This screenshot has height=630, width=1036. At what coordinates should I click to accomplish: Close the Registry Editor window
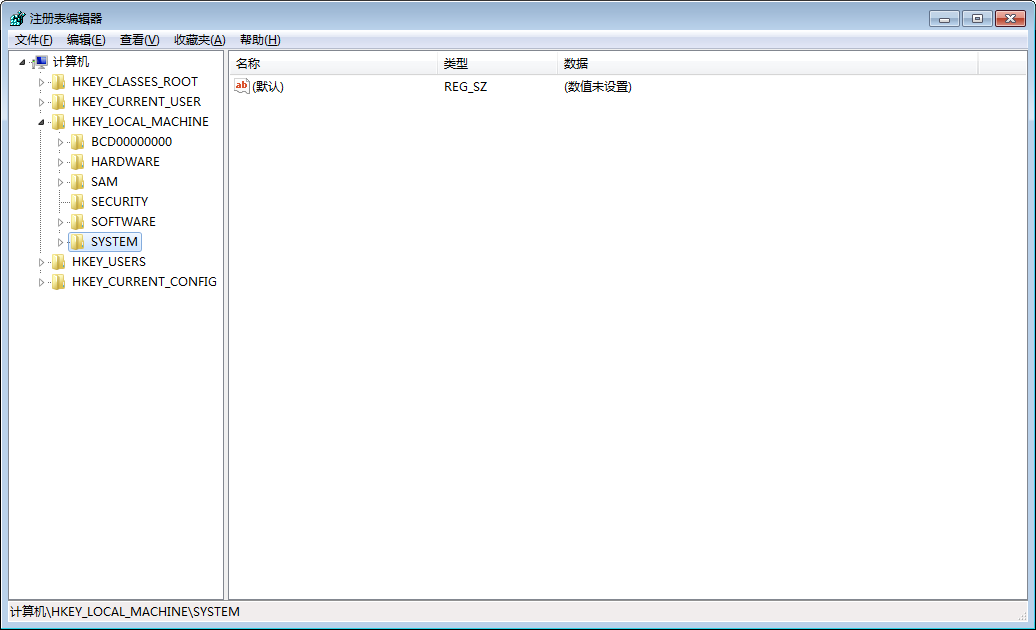[1010, 18]
